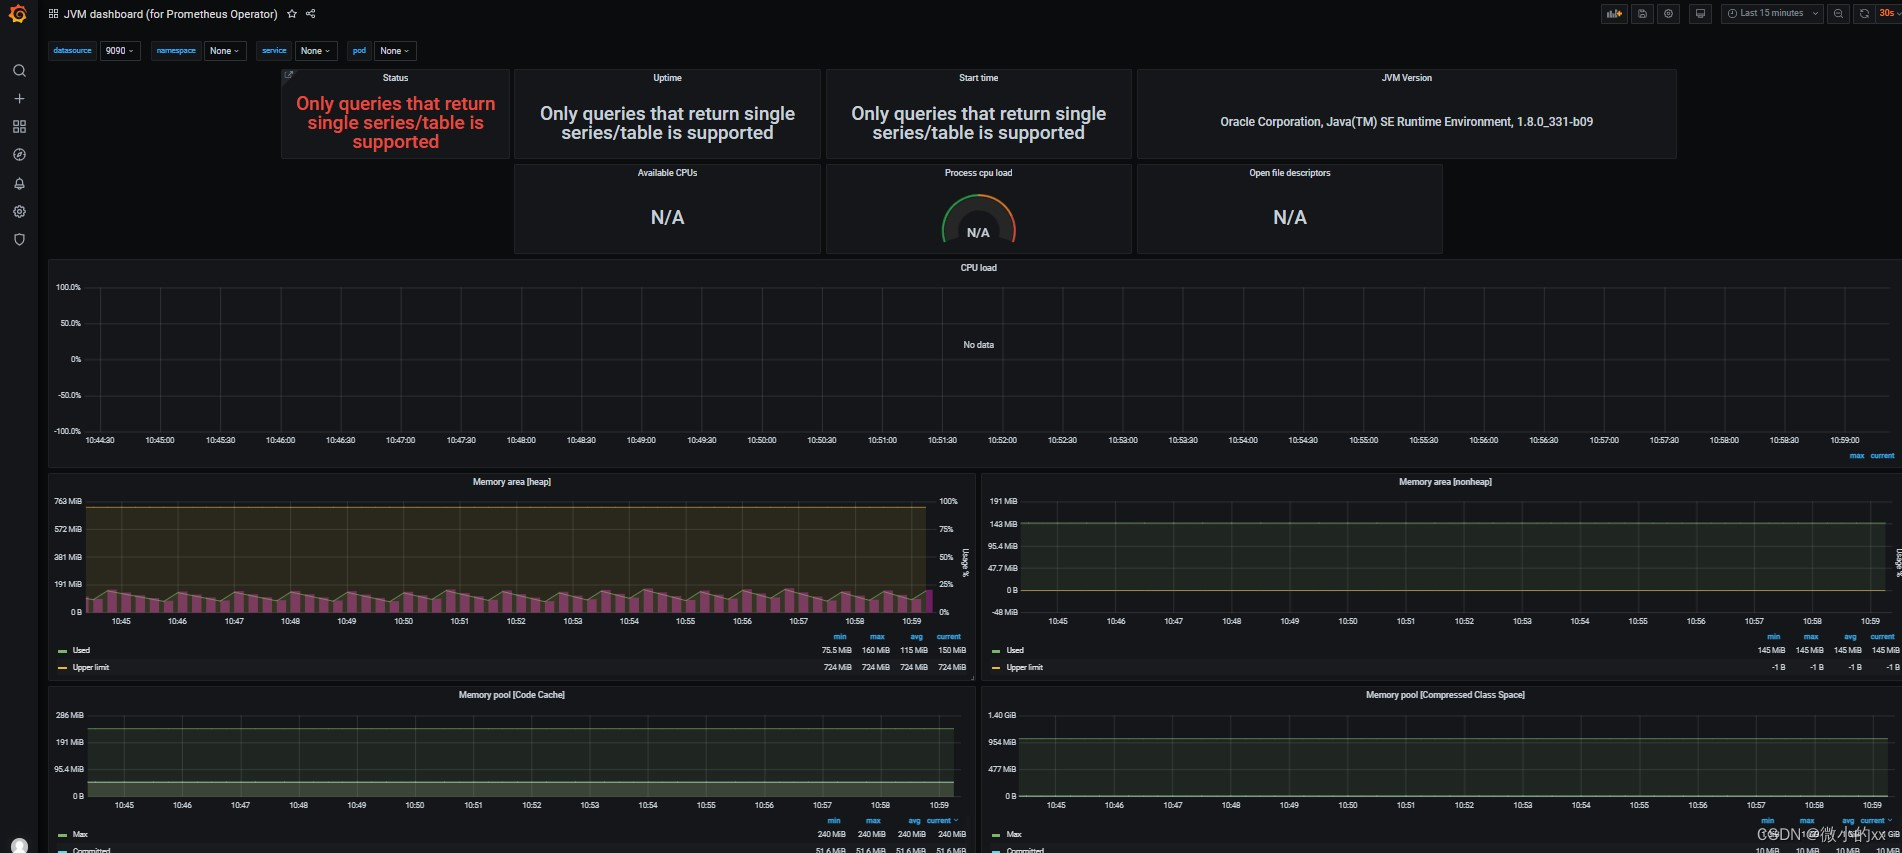This screenshot has height=853, width=1902.
Task: Click the Add panel icon
Action: coord(1614,14)
